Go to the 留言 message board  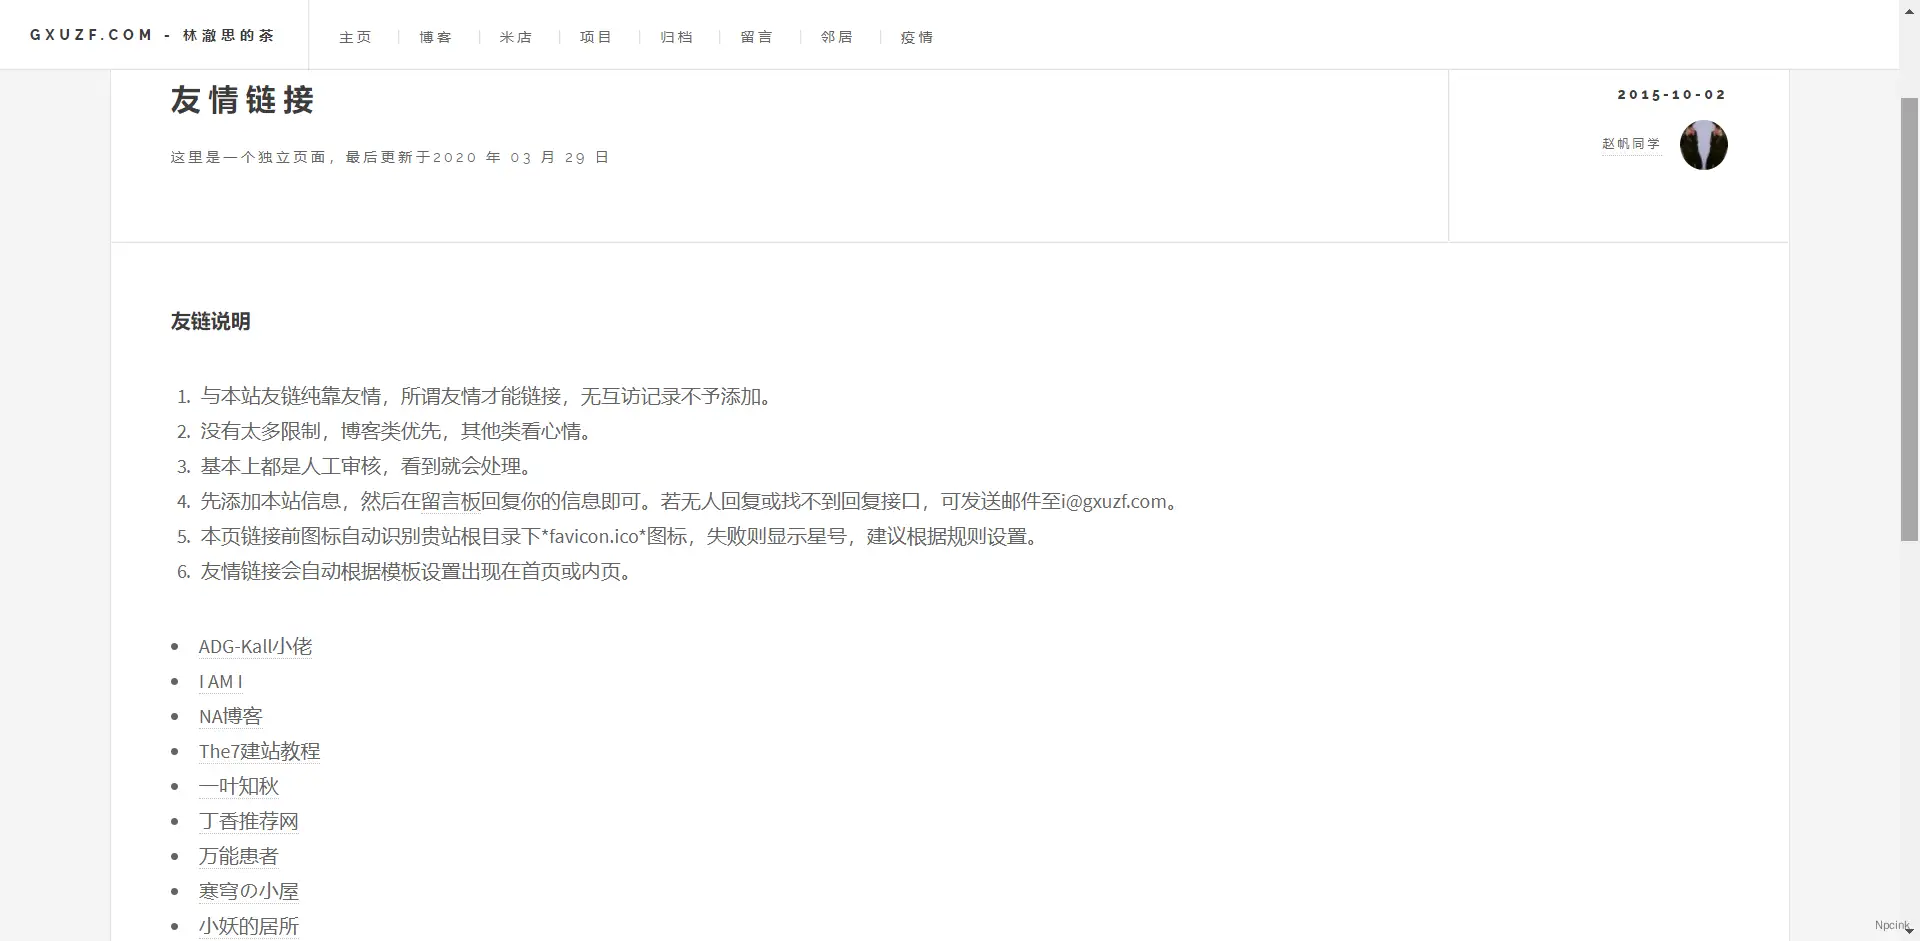pyautogui.click(x=757, y=37)
